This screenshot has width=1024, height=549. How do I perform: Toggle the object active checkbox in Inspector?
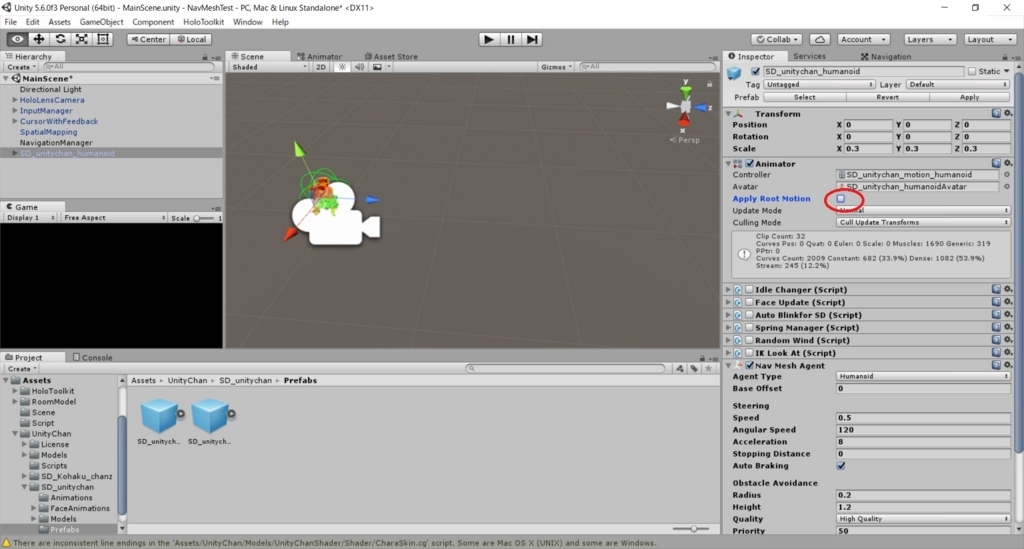(755, 71)
